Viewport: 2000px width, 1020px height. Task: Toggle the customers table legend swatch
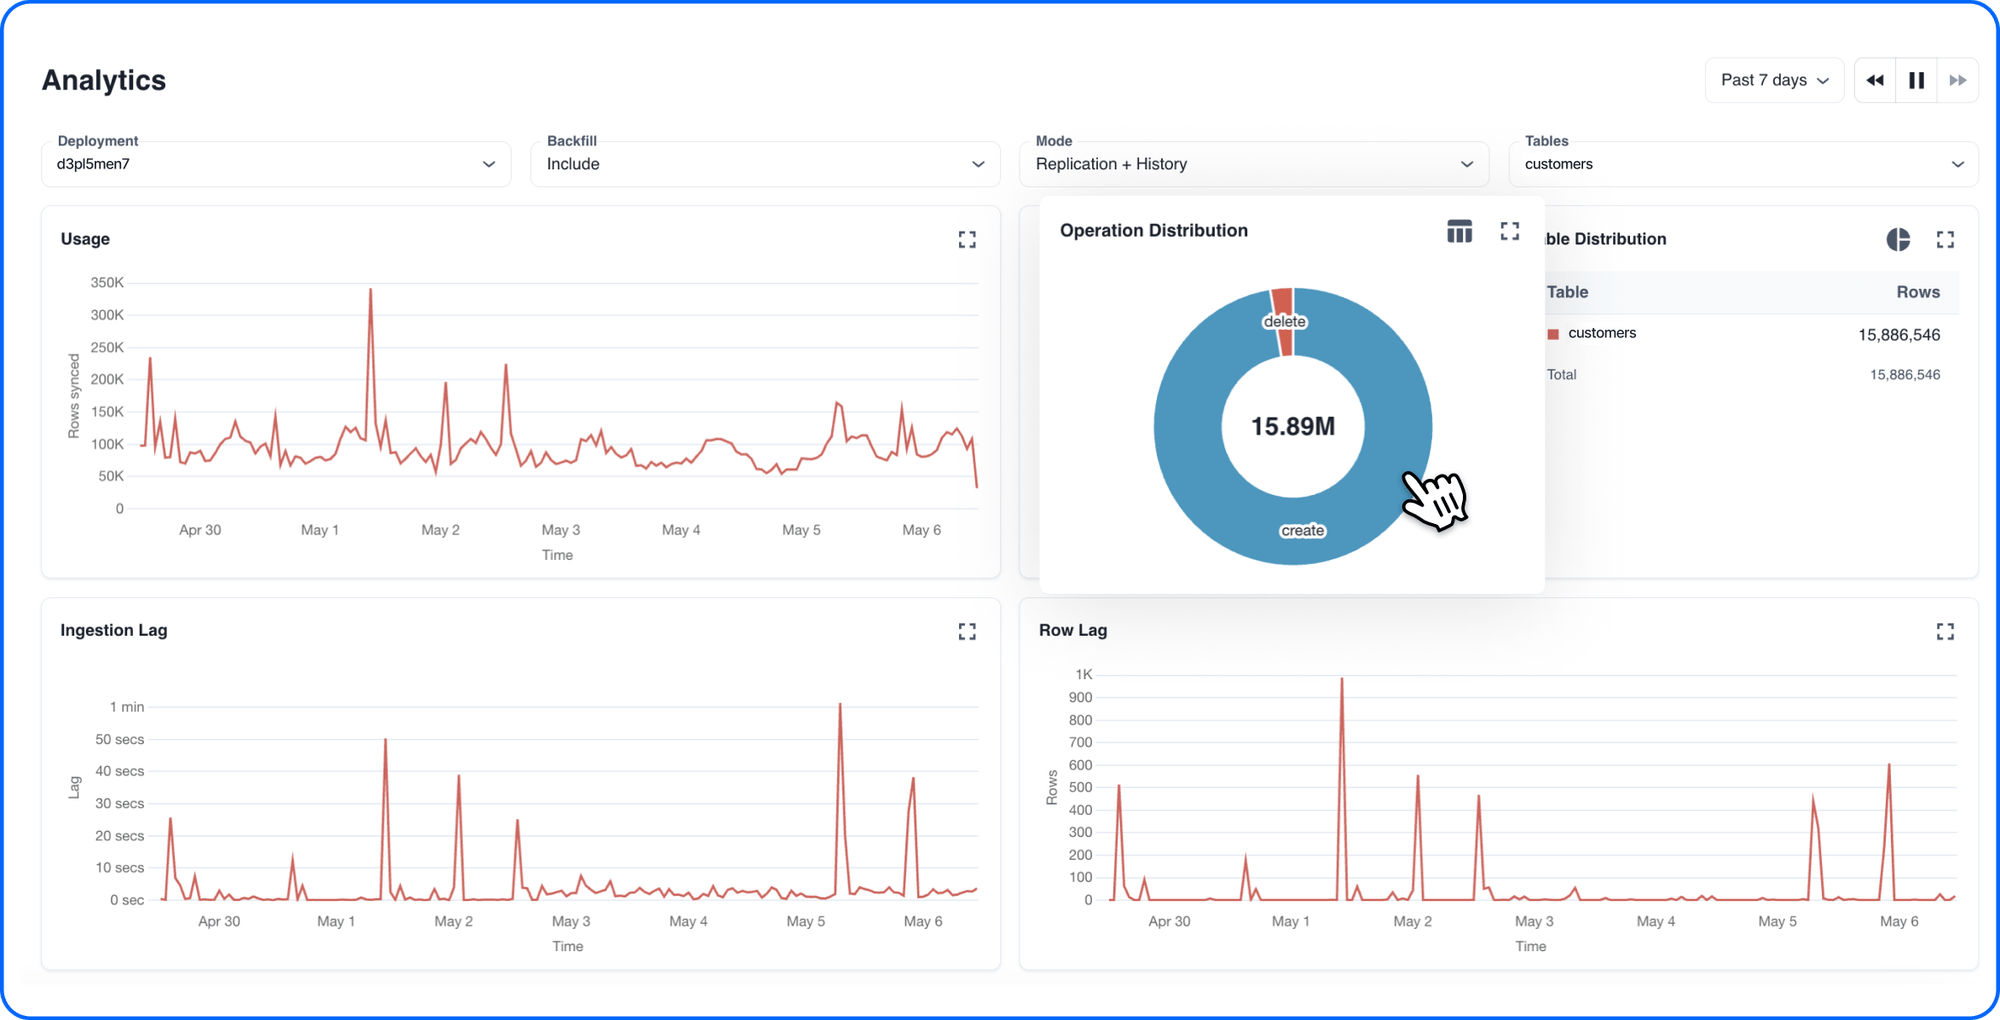[x=1551, y=333]
